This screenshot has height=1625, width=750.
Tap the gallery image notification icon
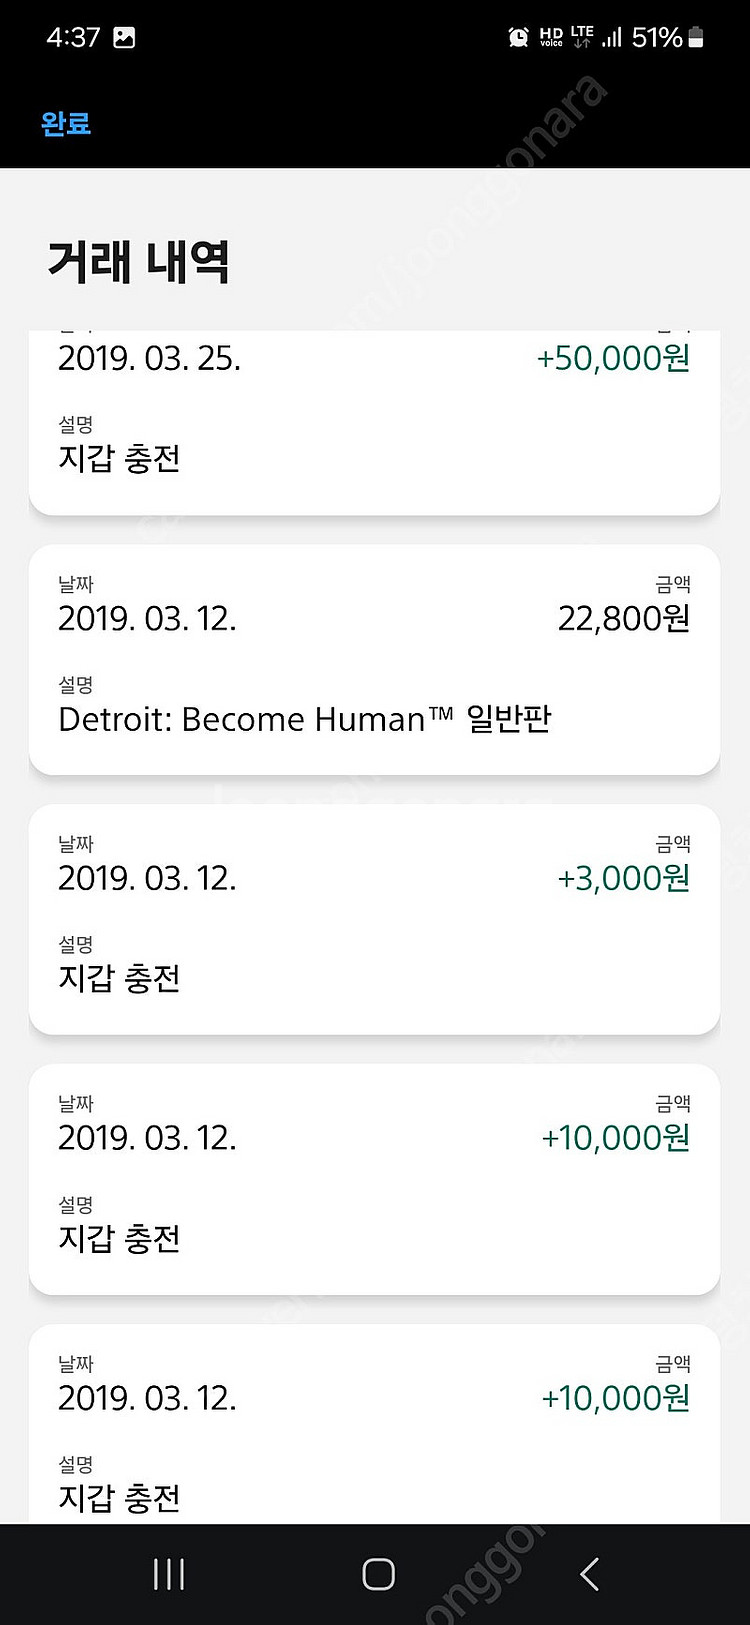(x=124, y=38)
